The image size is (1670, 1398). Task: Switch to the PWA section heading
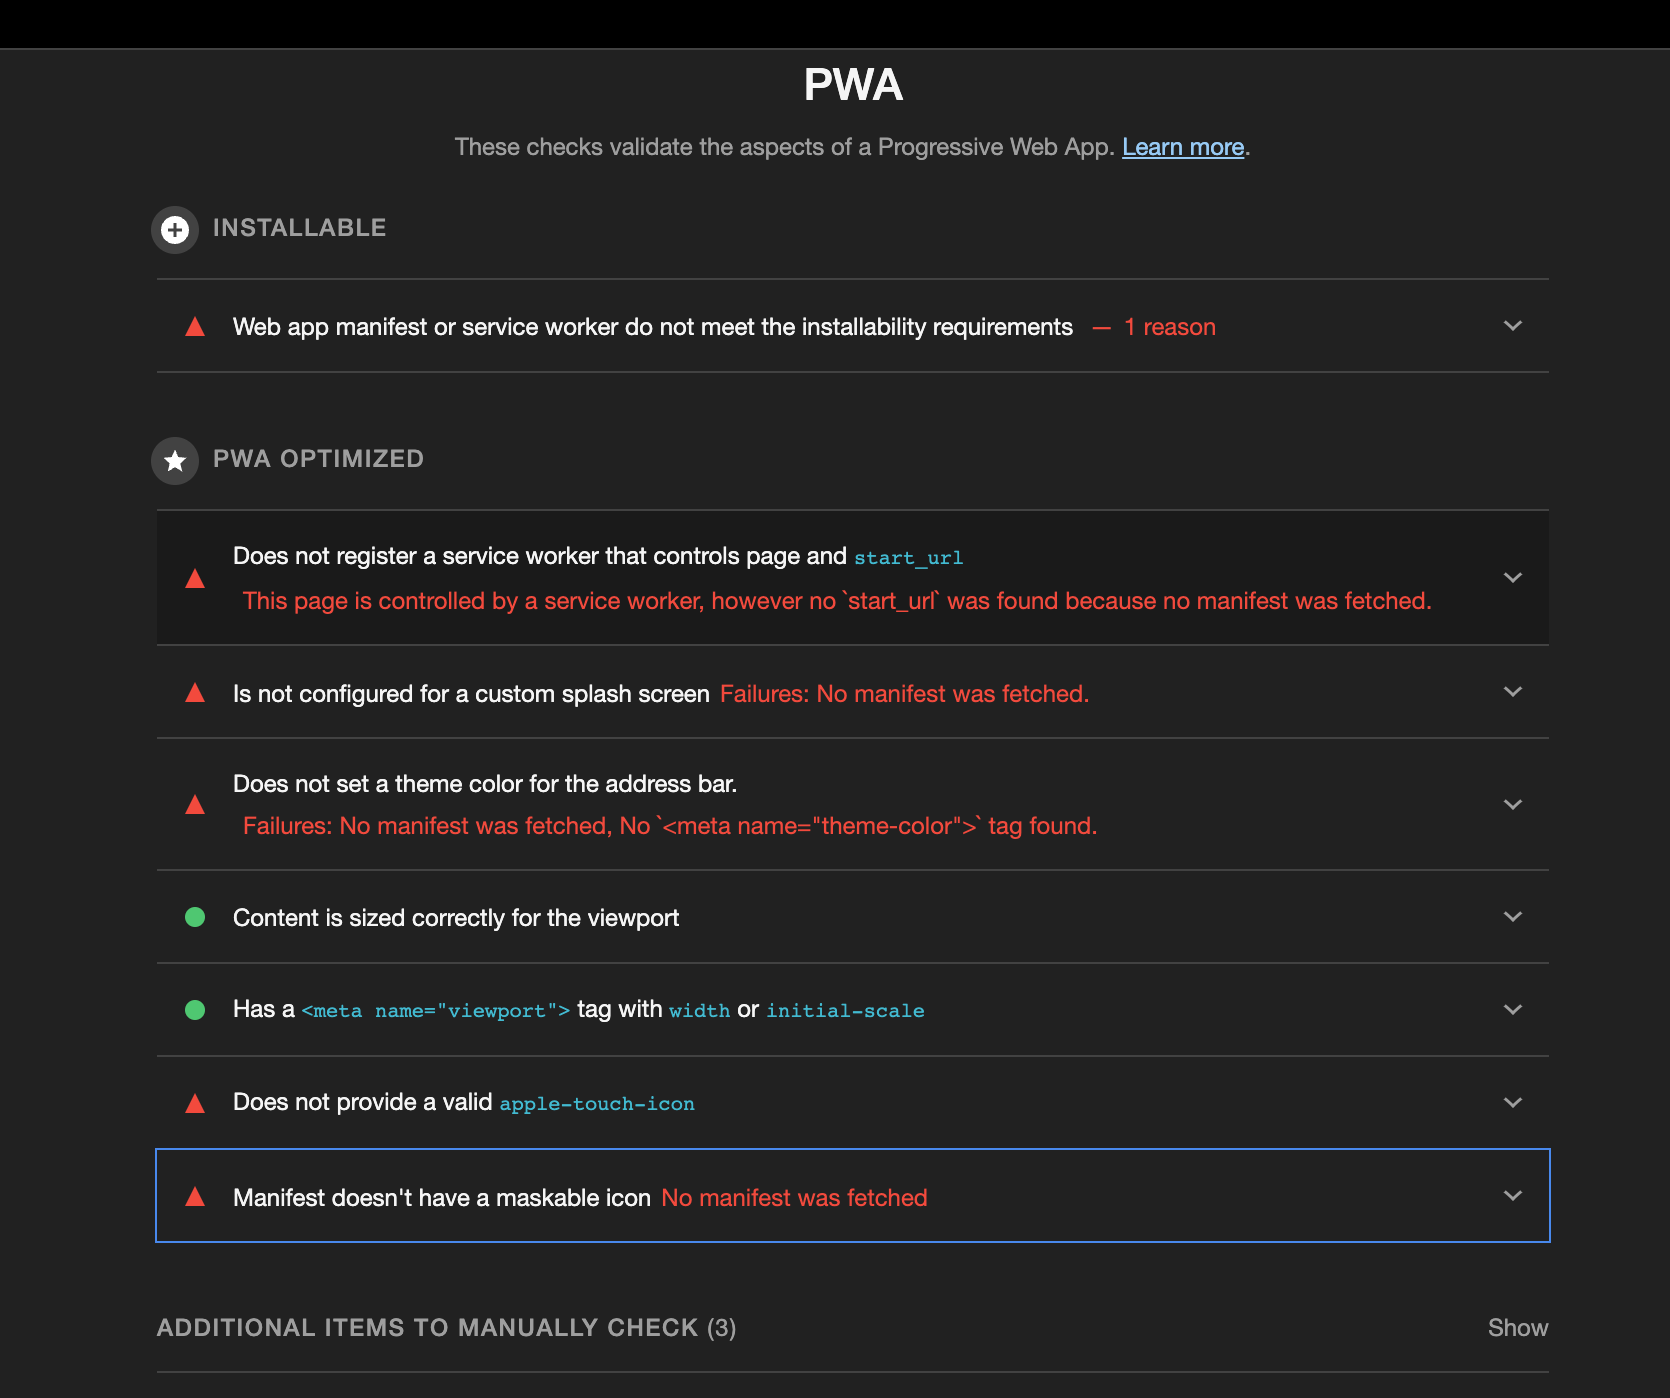point(852,85)
